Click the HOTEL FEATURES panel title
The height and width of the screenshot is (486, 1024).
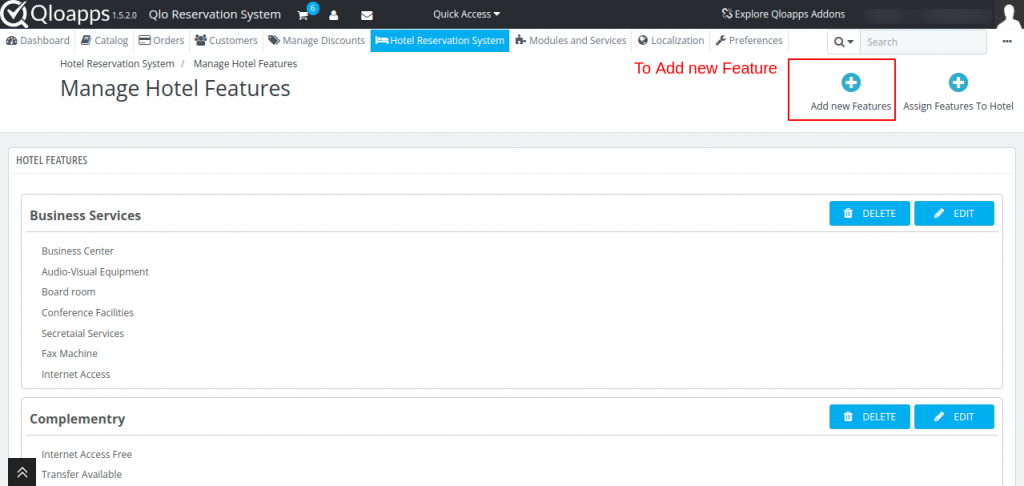[52, 160]
